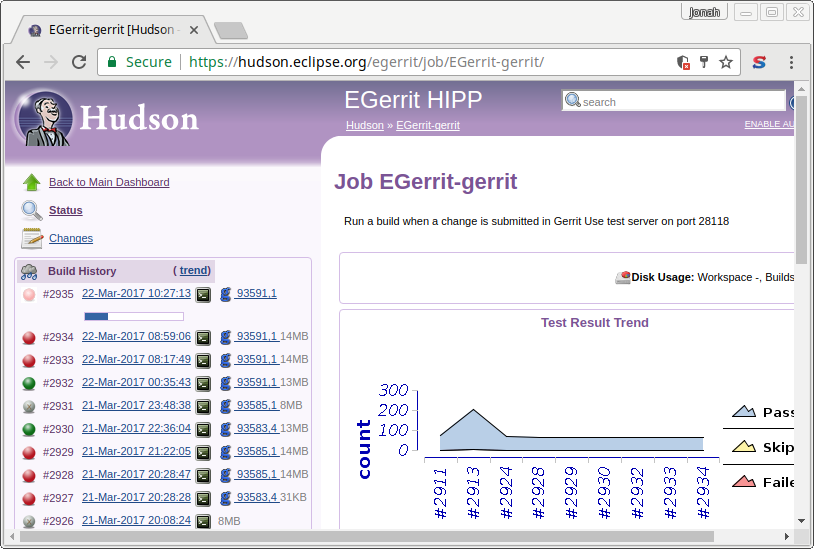The height and width of the screenshot is (549, 814).
Task: Open the Back to Main Dashboard link
Action: pos(109,182)
